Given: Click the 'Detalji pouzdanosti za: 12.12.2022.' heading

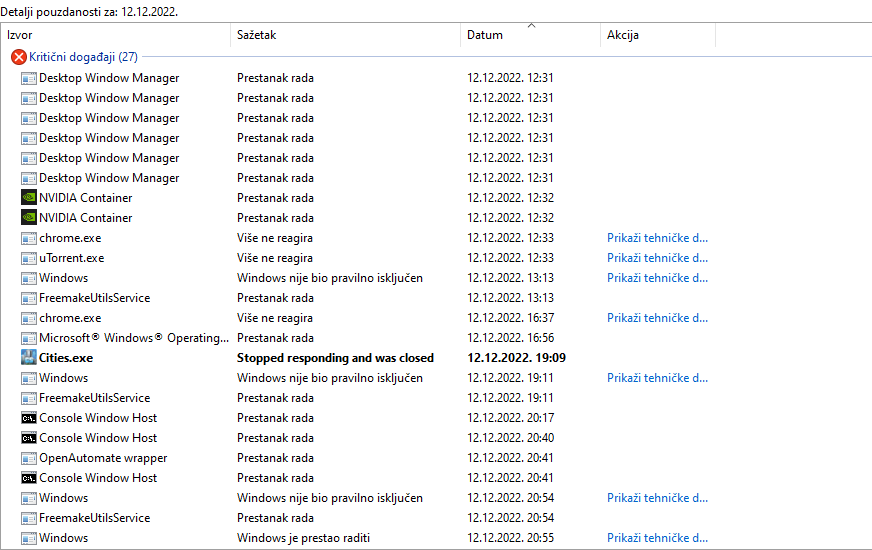Looking at the screenshot, I should click(x=89, y=12).
